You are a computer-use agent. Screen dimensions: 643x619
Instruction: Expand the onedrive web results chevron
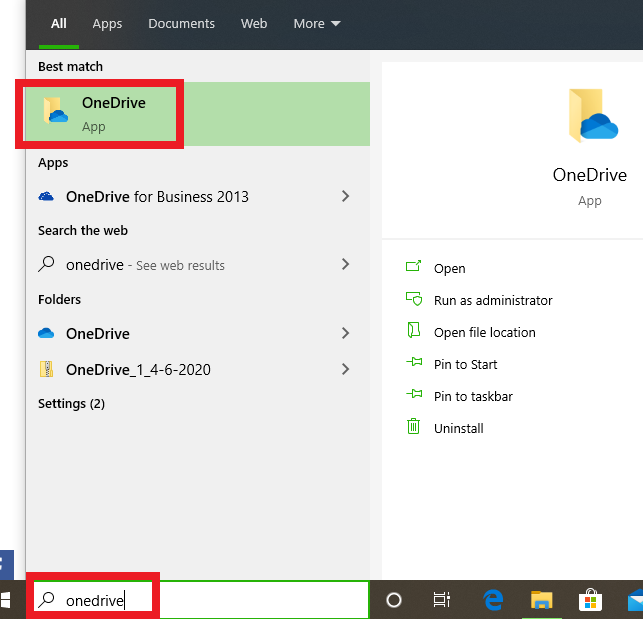coord(345,264)
